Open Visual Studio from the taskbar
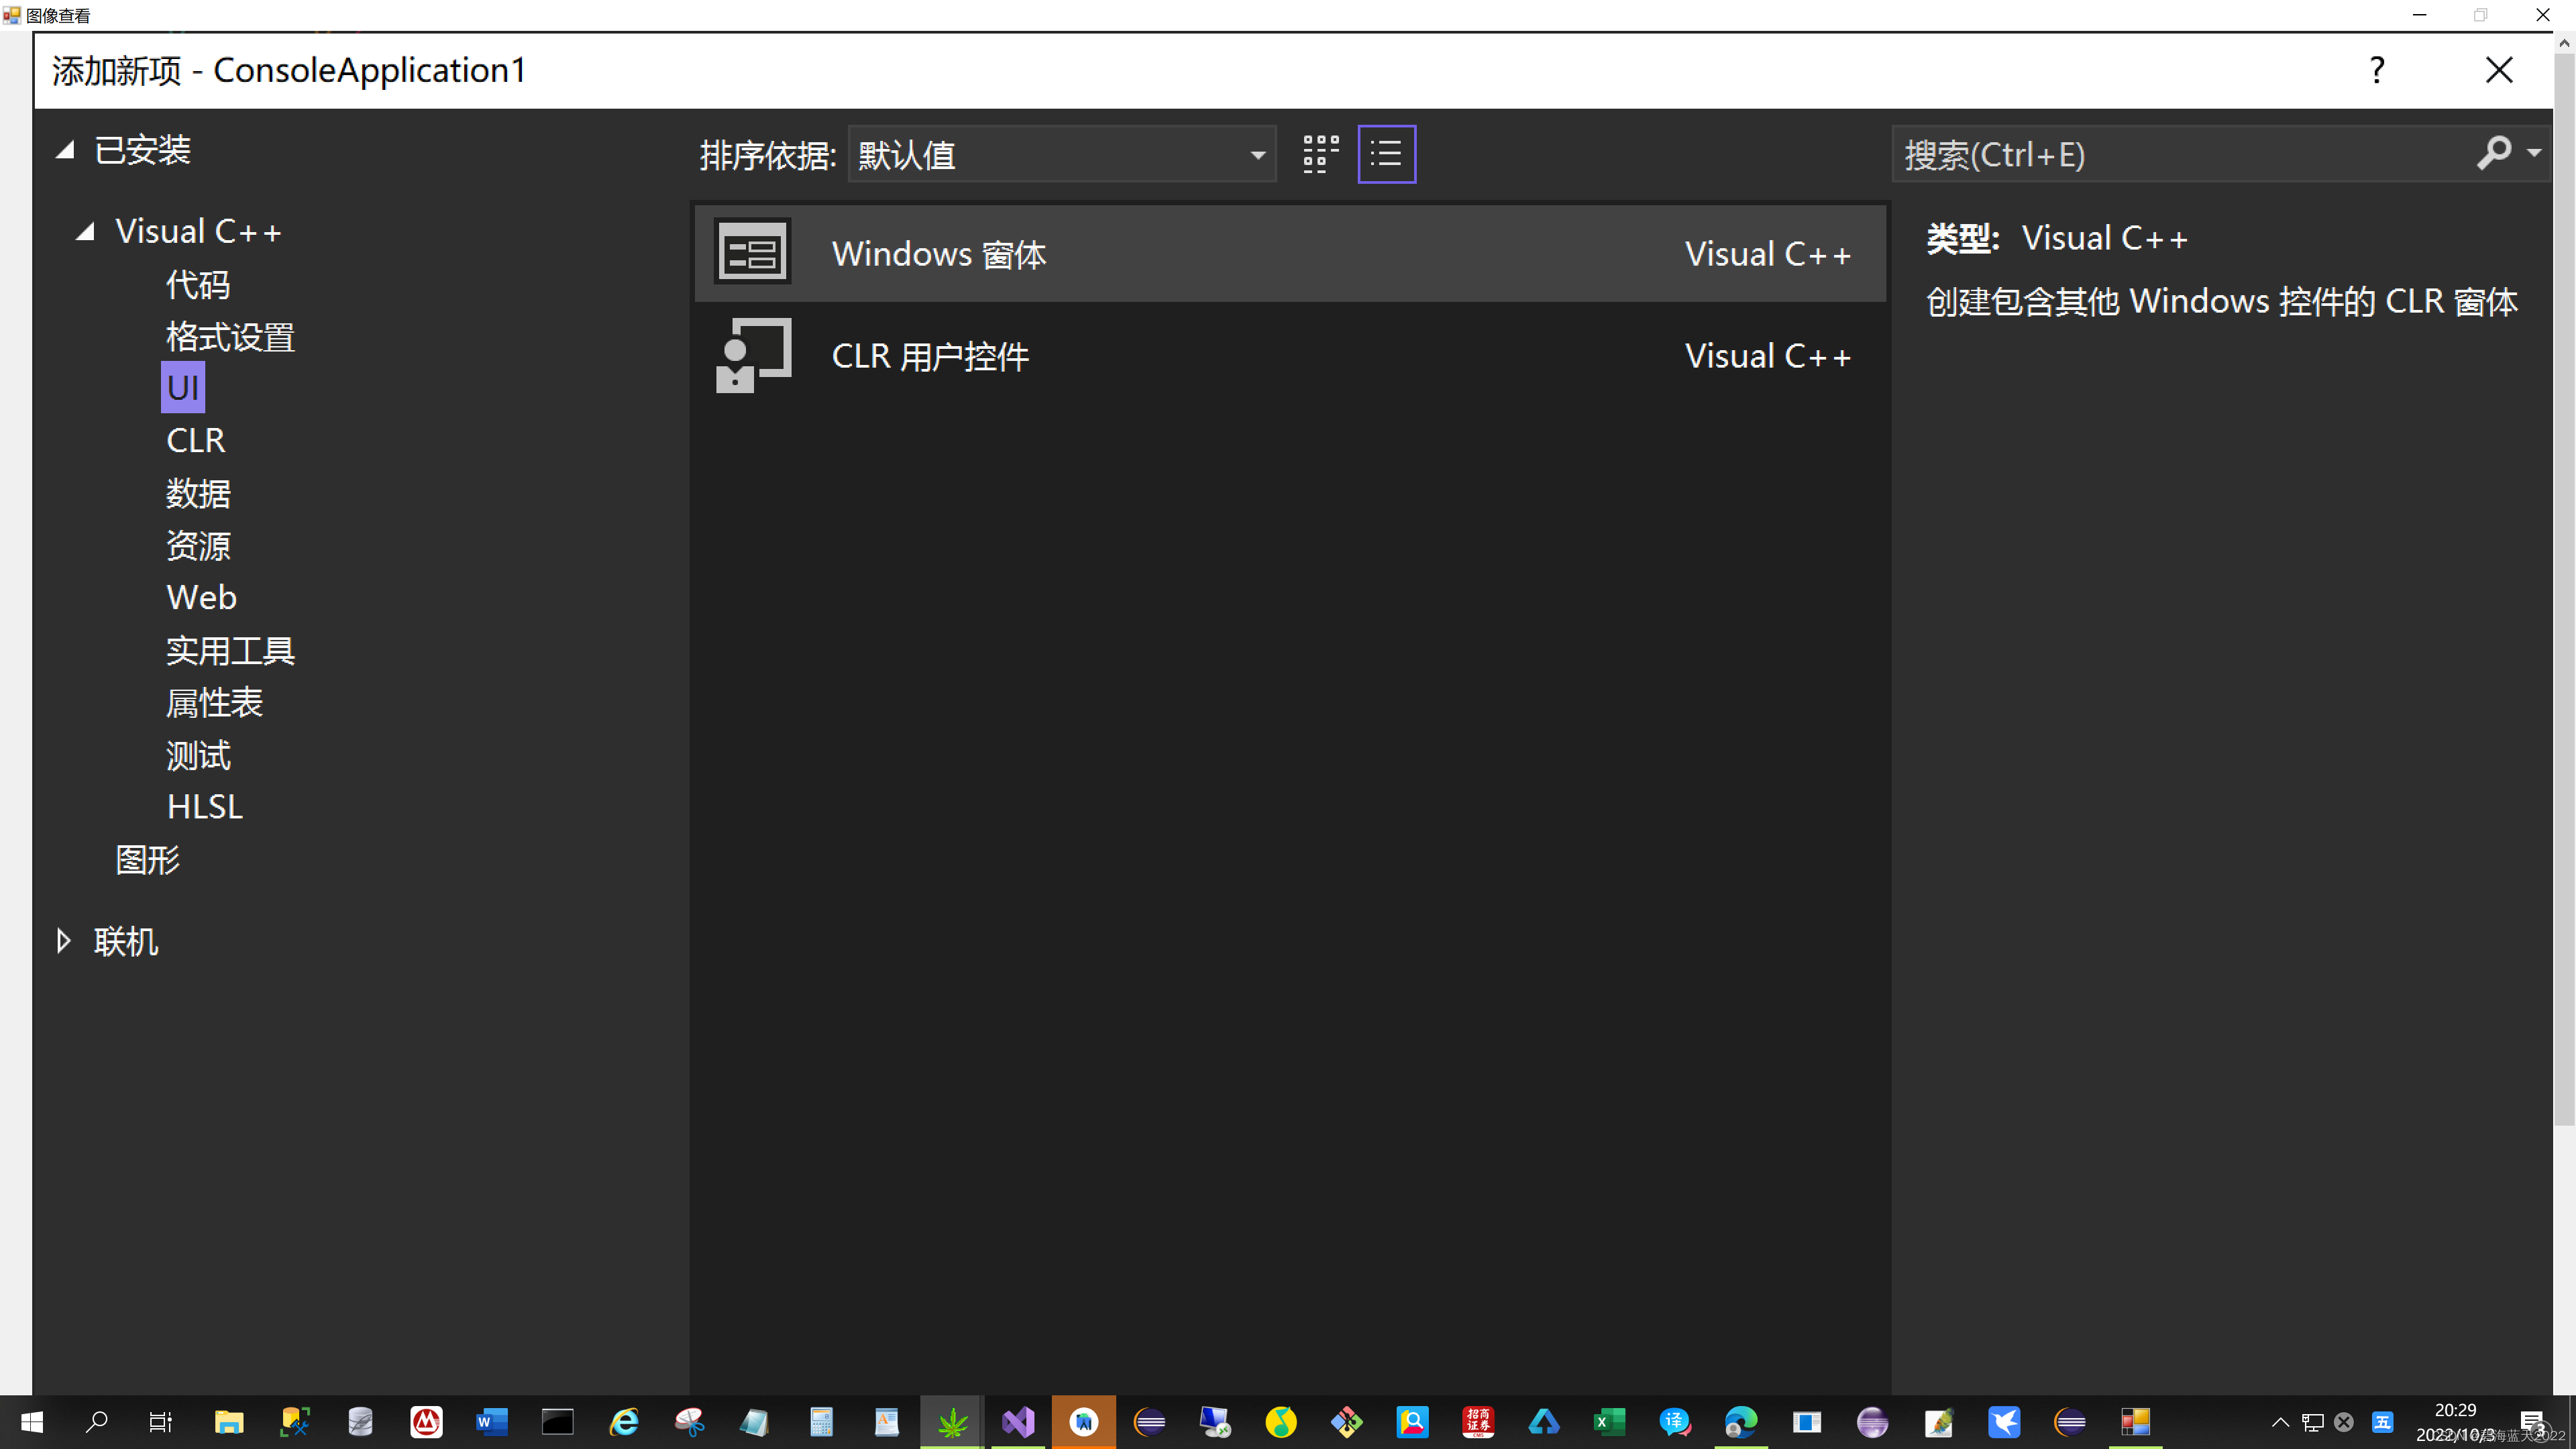 1018,1421
